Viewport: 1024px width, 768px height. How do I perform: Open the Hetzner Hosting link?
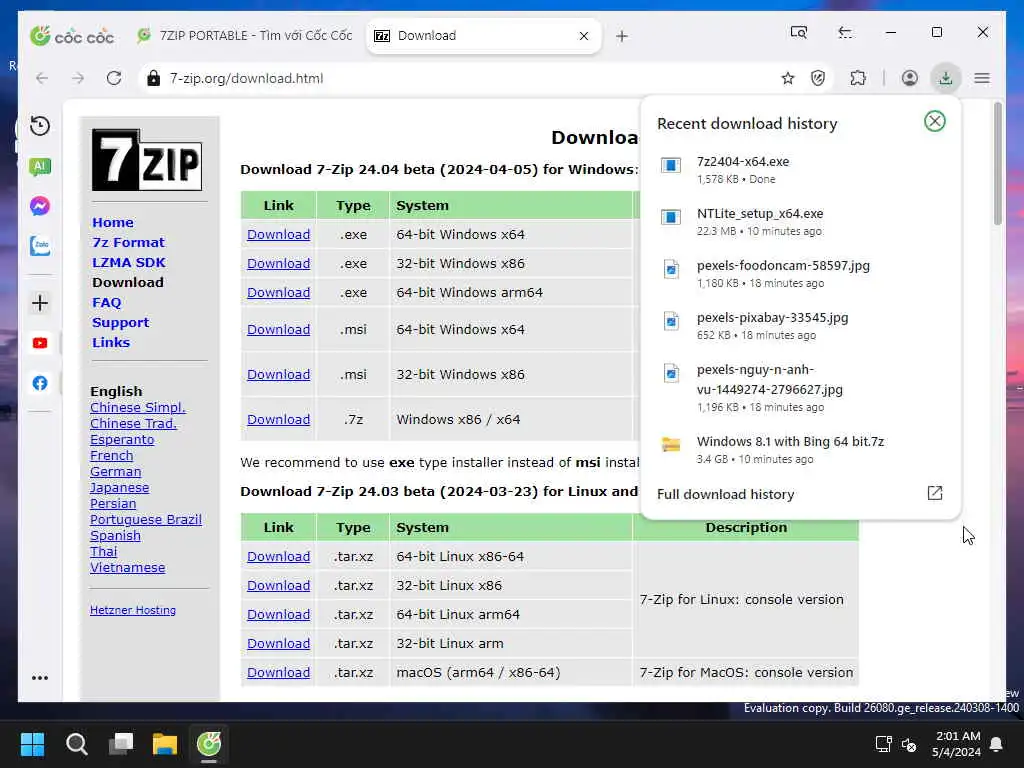point(133,610)
